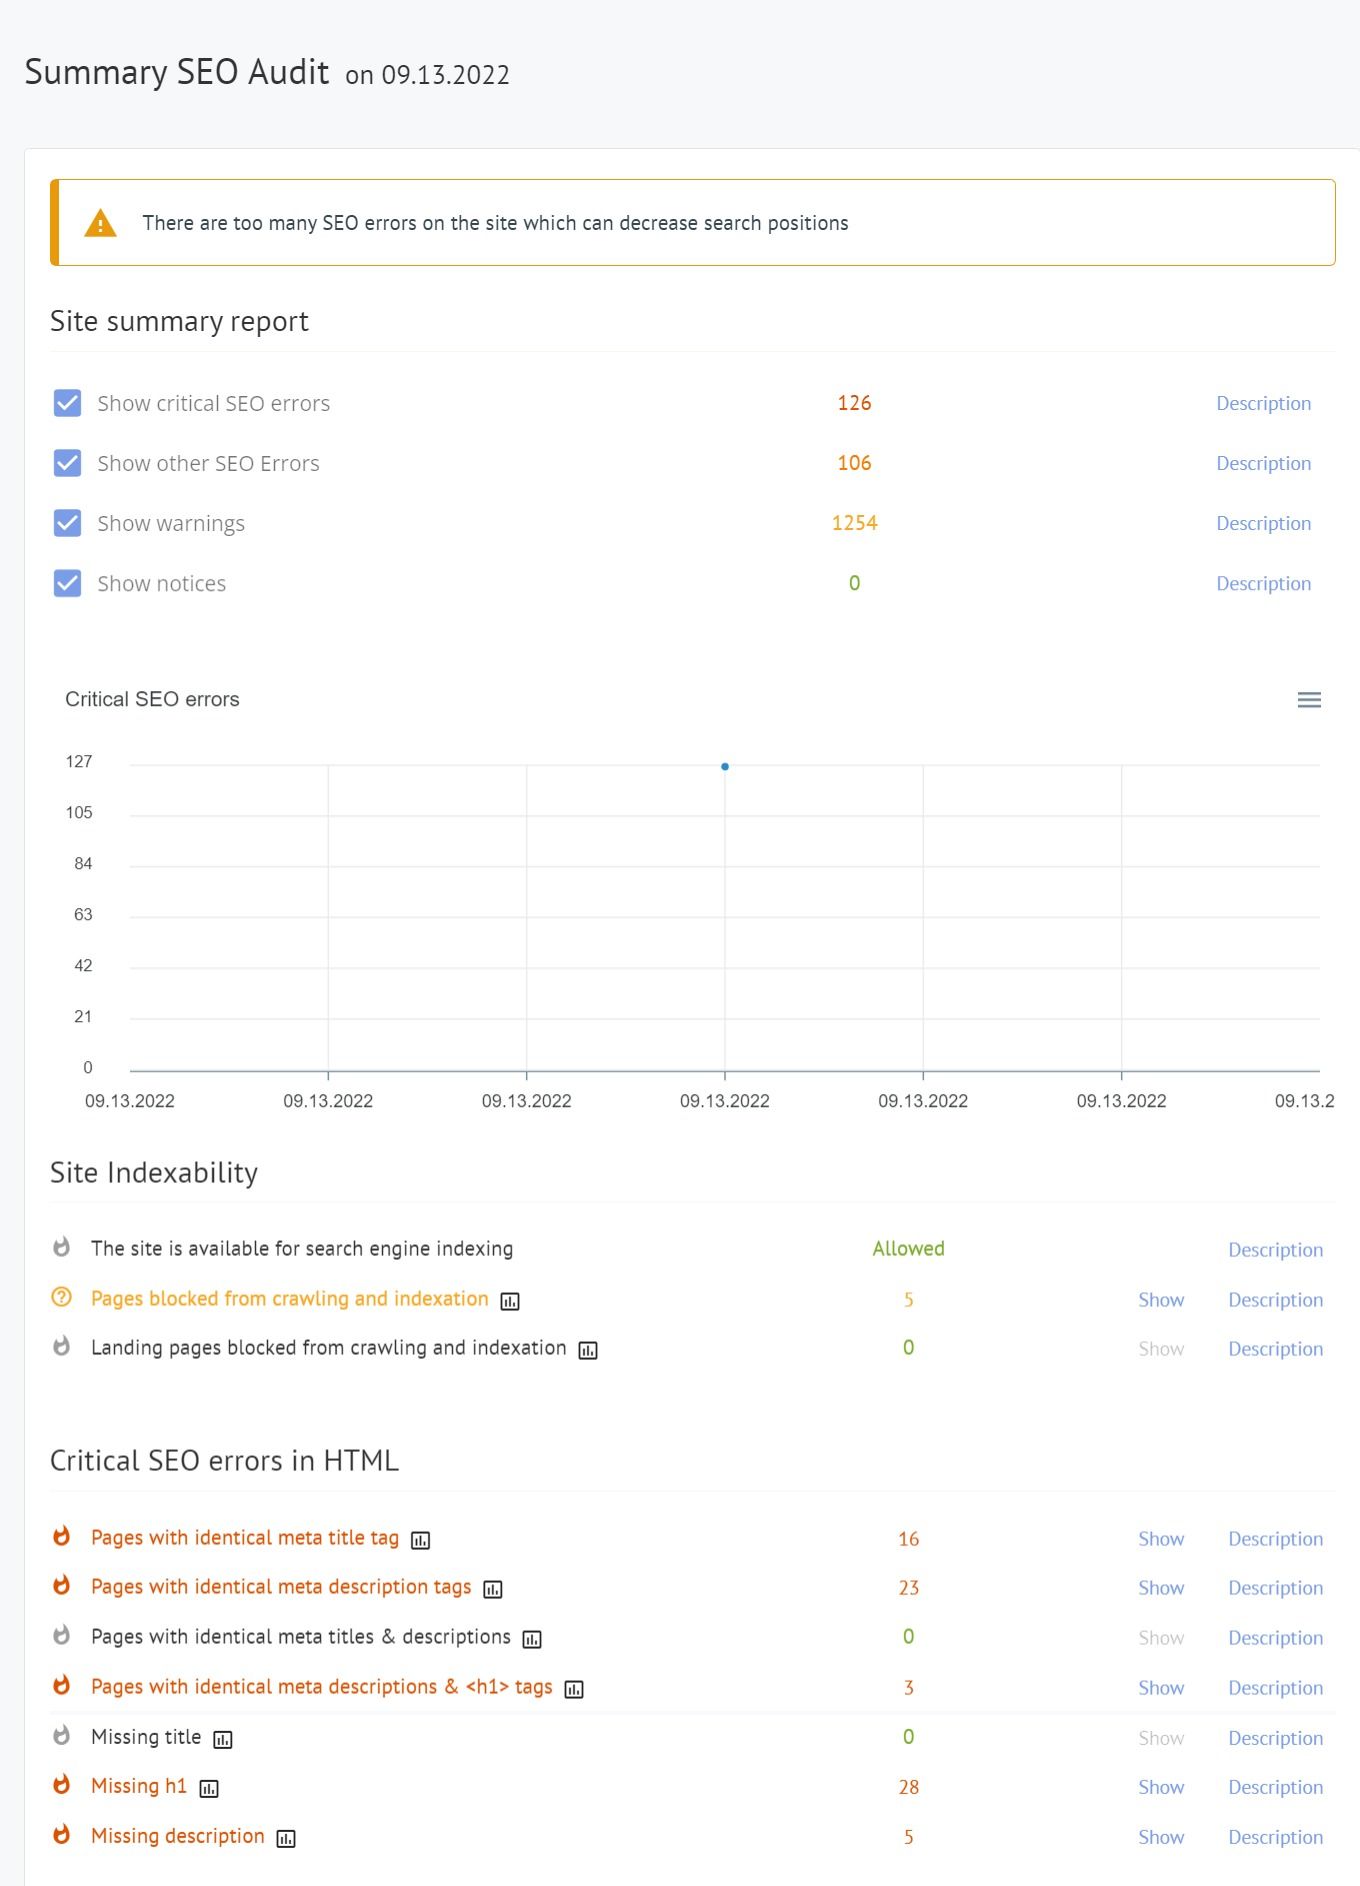The image size is (1360, 1886).
Task: Click chart icon beside Pages blocked from crawling
Action: click(x=510, y=1301)
